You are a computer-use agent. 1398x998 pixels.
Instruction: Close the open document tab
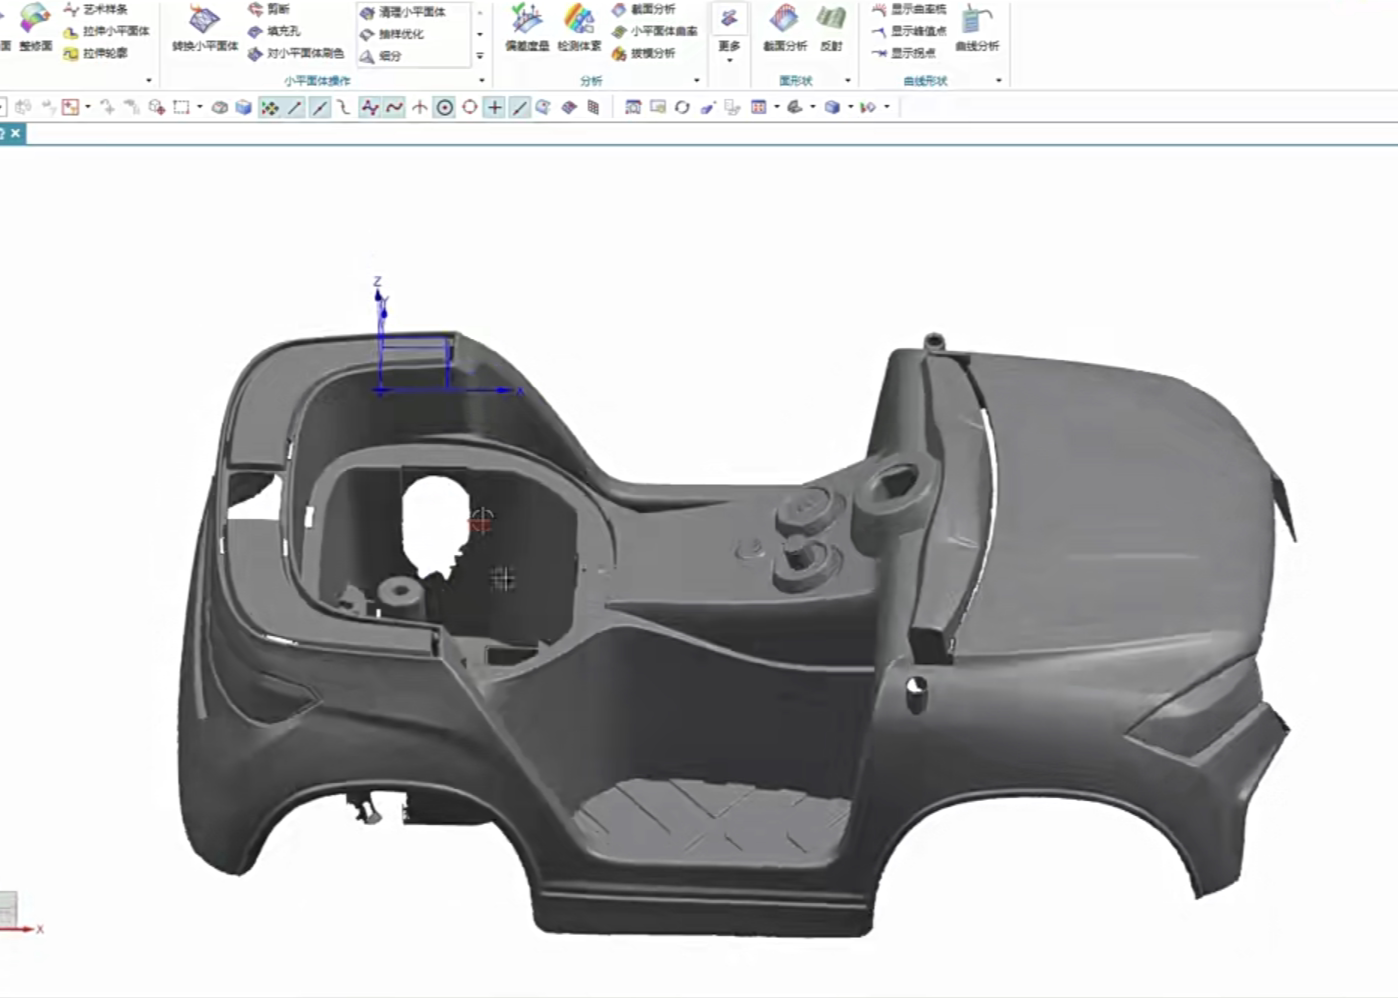click(x=16, y=133)
